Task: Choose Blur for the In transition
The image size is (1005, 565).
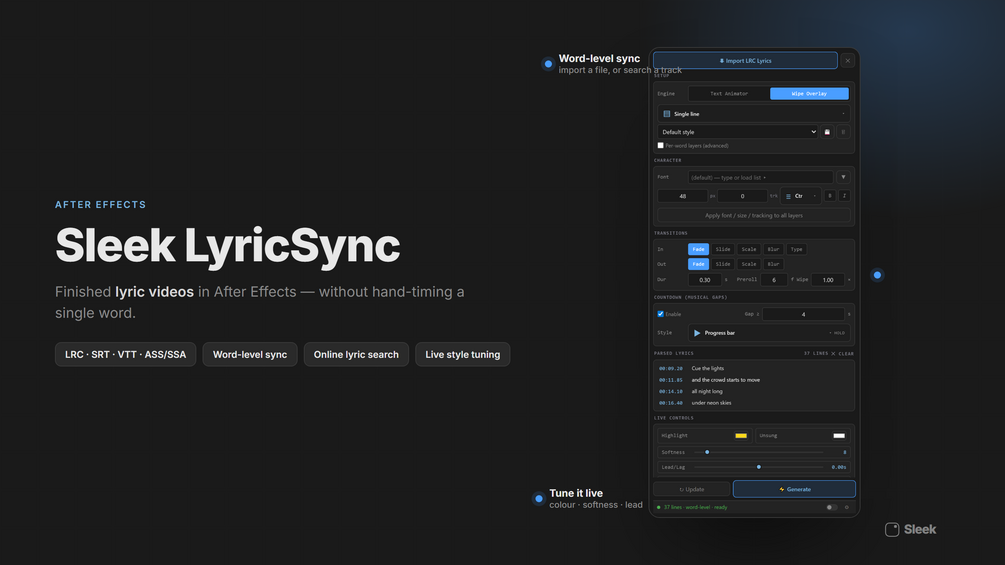Action: (x=774, y=249)
